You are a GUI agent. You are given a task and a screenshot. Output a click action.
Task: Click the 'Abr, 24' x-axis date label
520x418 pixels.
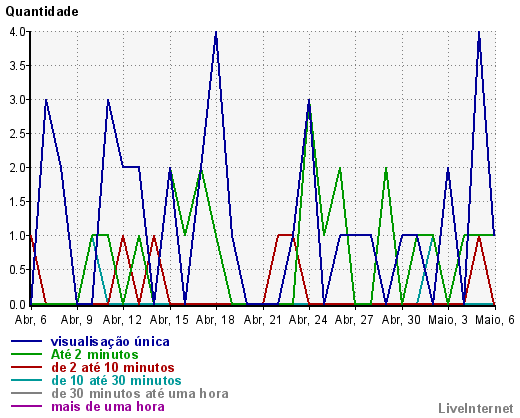pyautogui.click(x=308, y=320)
